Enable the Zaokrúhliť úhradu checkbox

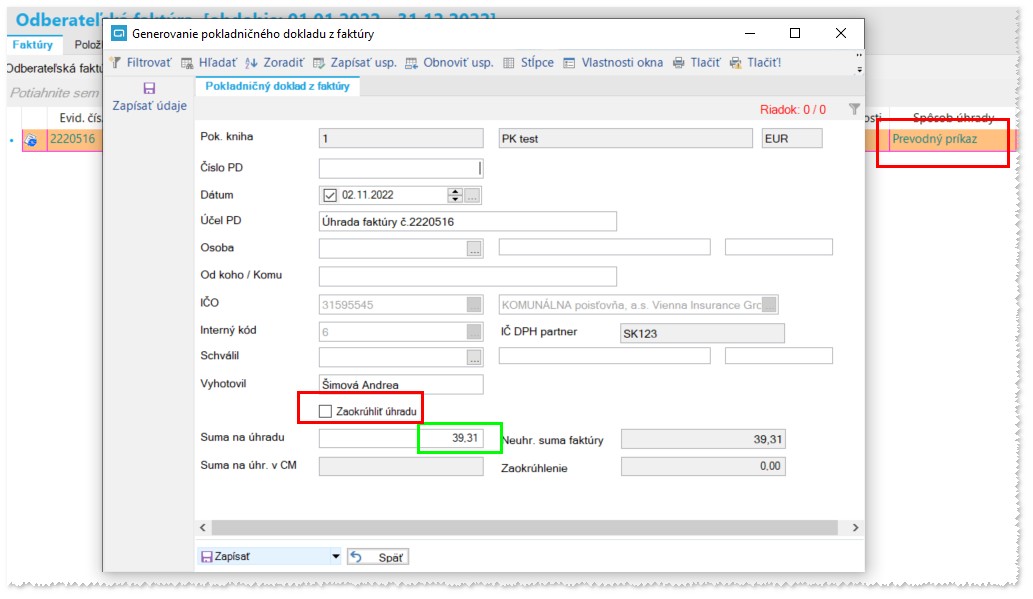(325, 411)
